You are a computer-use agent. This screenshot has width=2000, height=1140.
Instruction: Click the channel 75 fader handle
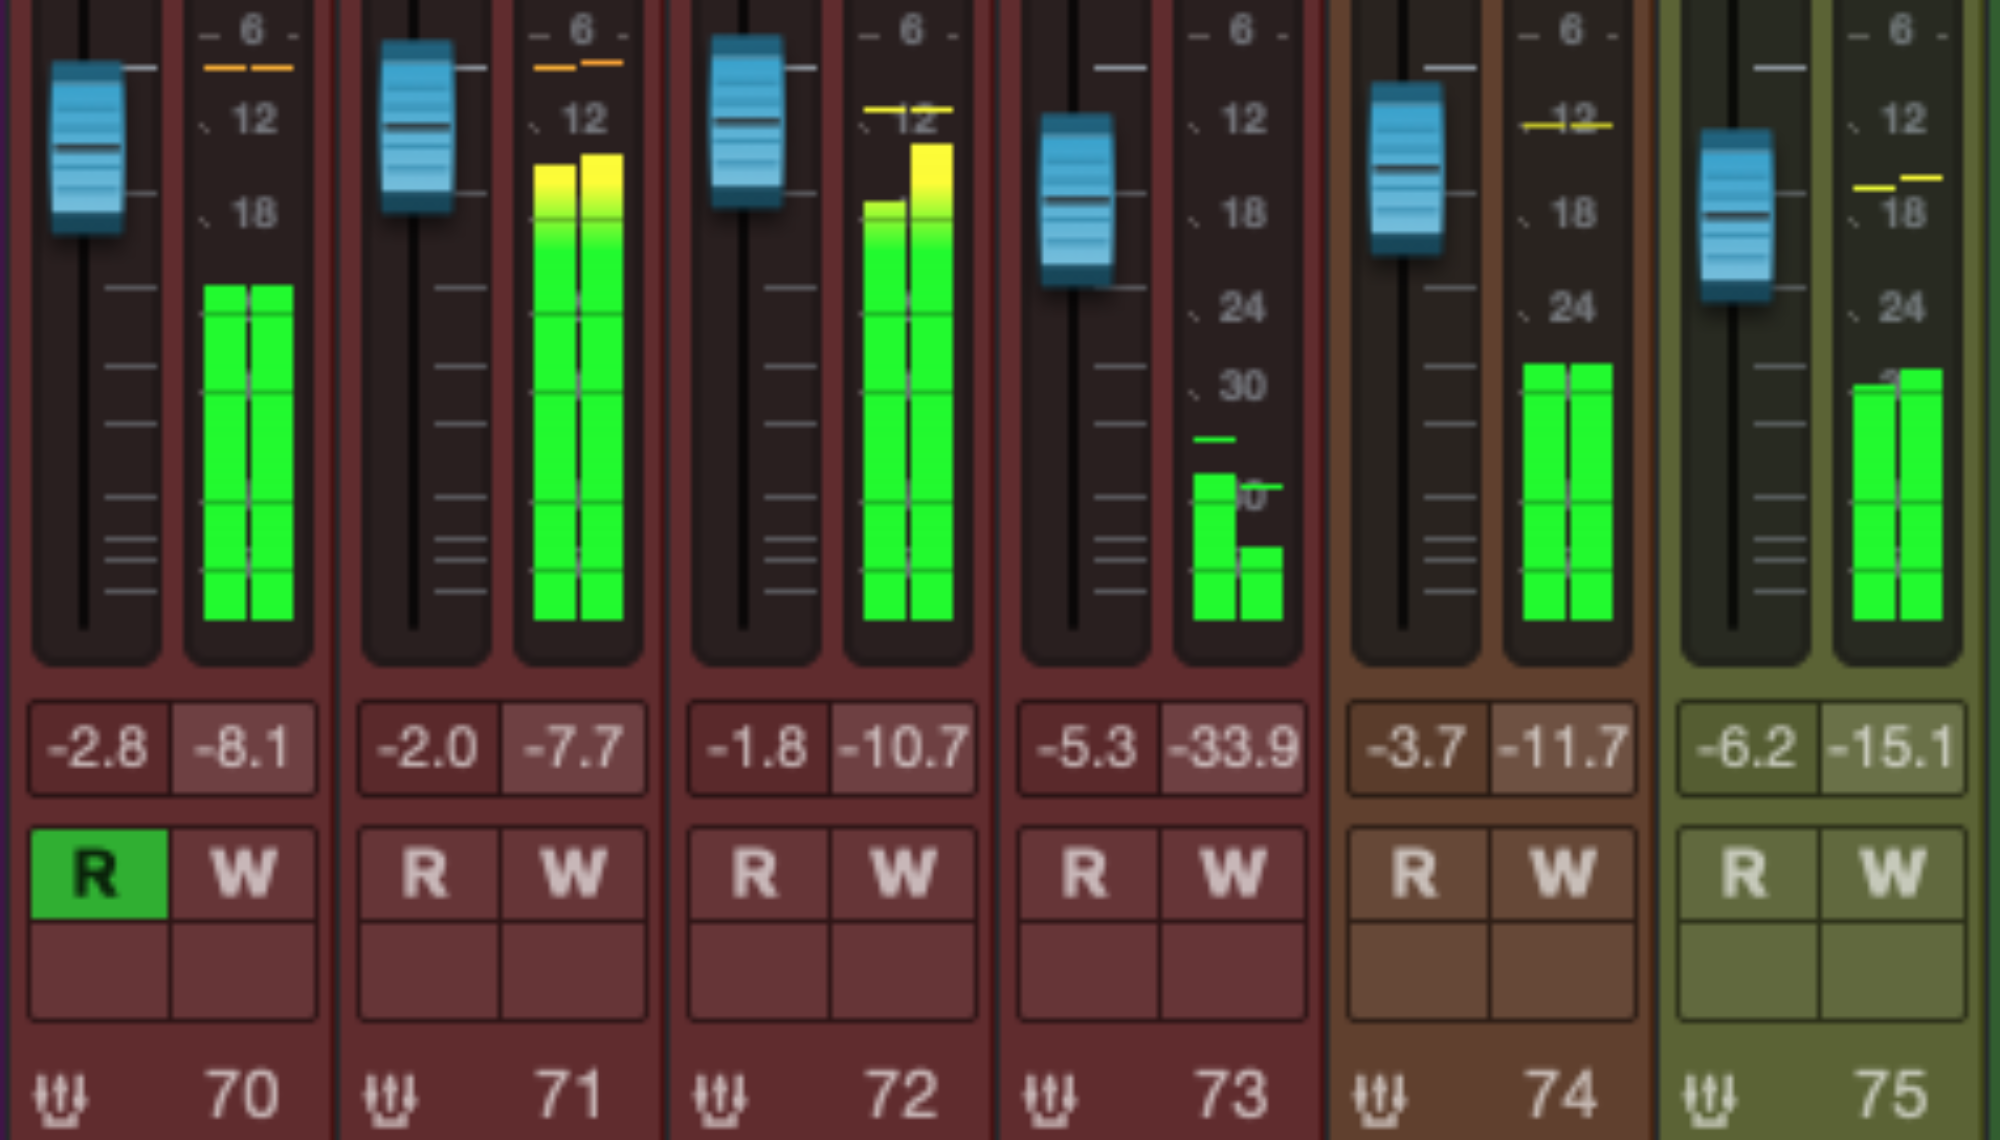pos(1737,215)
